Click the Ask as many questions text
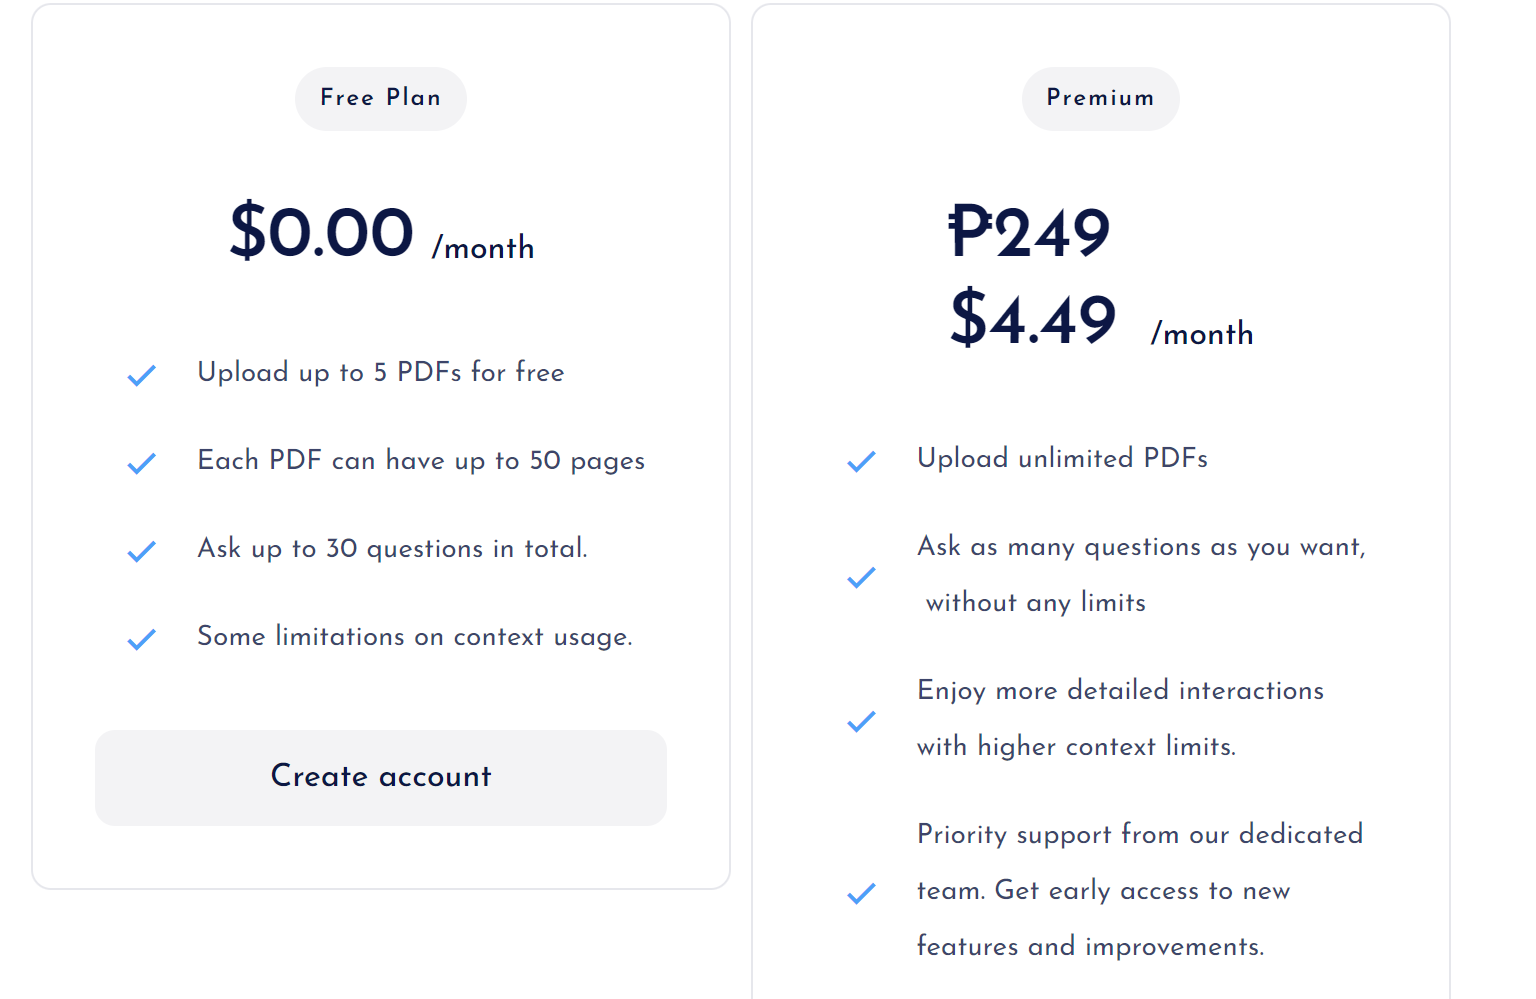Image resolution: width=1536 pixels, height=999 pixels. point(1141,547)
